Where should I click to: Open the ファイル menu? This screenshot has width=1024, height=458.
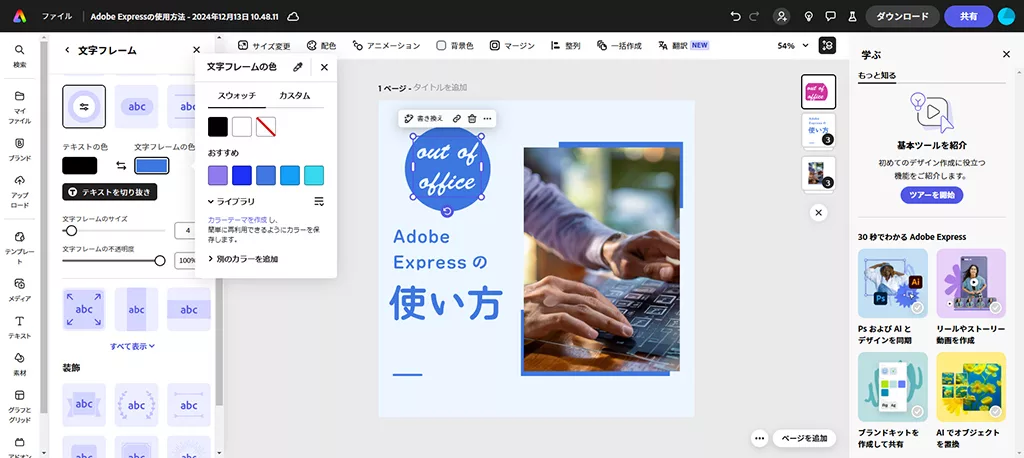(57, 16)
